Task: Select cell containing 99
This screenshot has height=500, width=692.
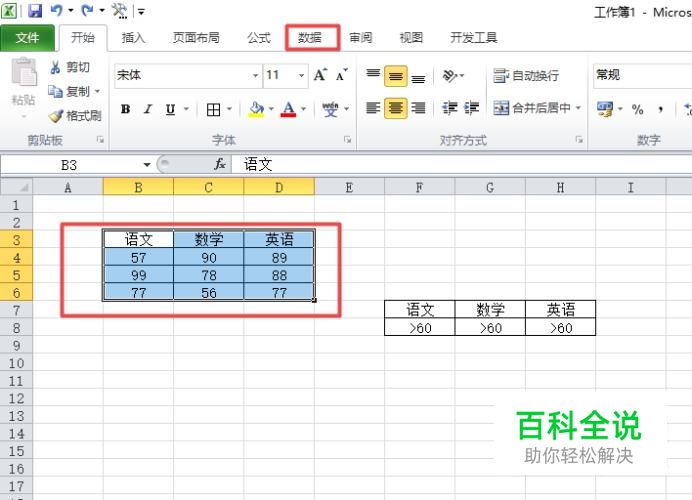Action: [x=139, y=275]
